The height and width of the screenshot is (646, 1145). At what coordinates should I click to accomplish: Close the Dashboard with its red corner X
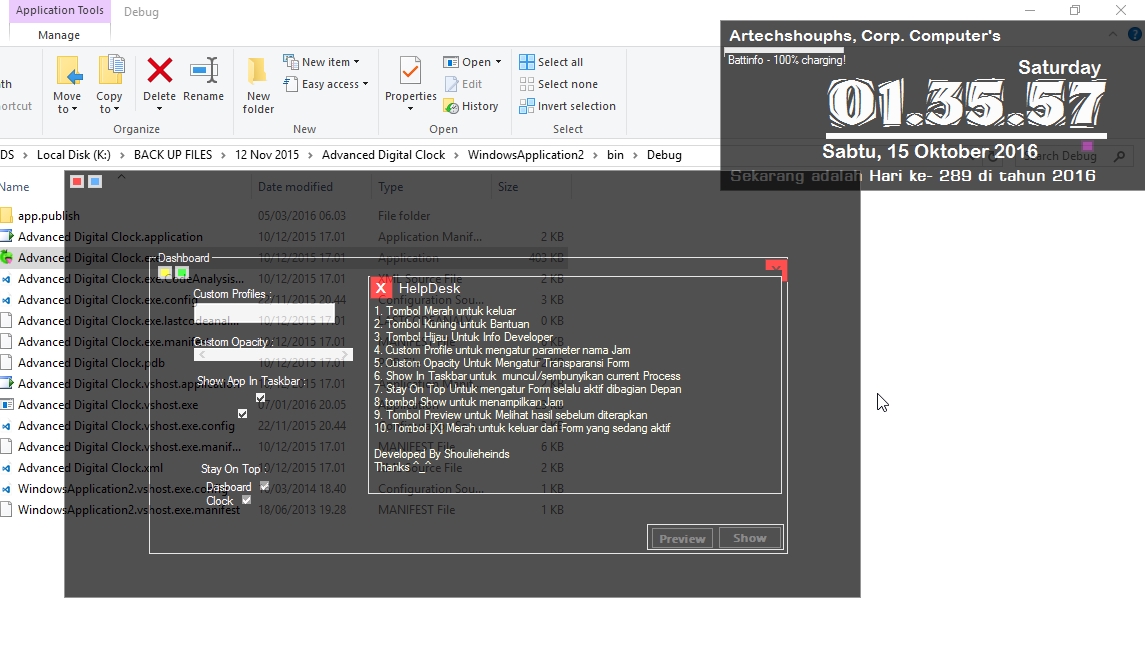pyautogui.click(x=776, y=269)
